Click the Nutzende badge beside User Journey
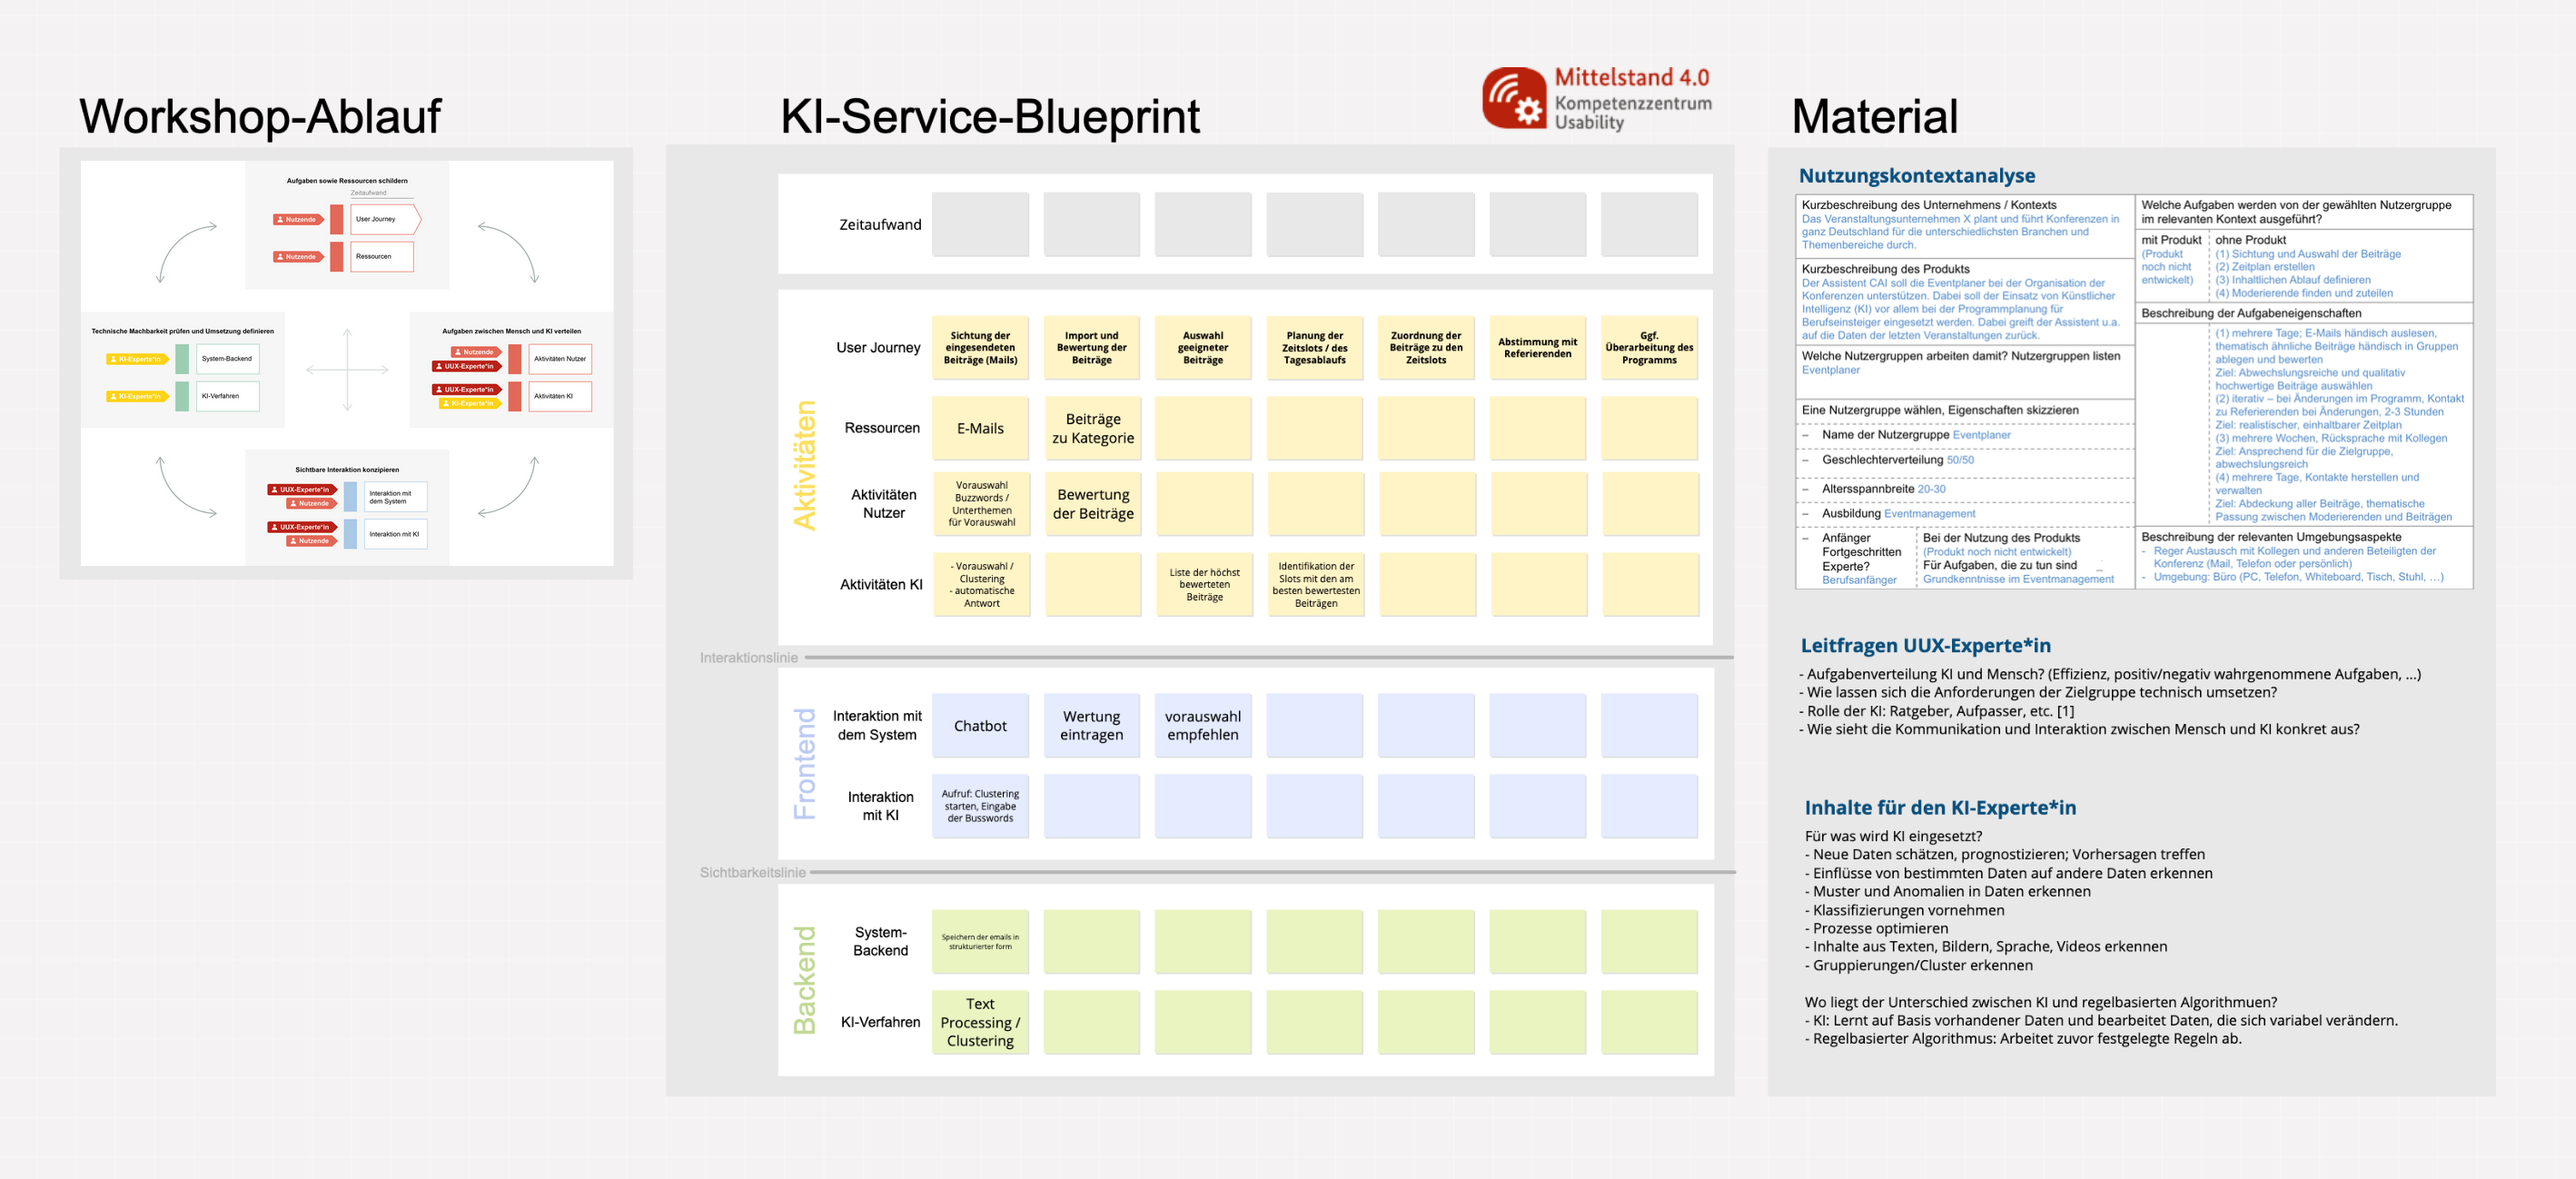This screenshot has width=2576, height=1179. [x=297, y=219]
